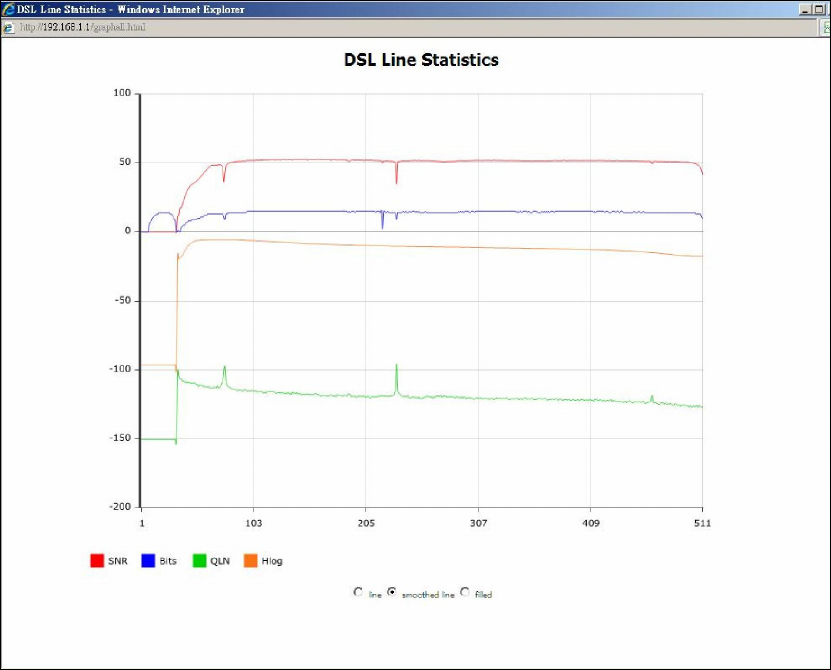Click the page icon beside the address

pyautogui.click(x=8, y=28)
